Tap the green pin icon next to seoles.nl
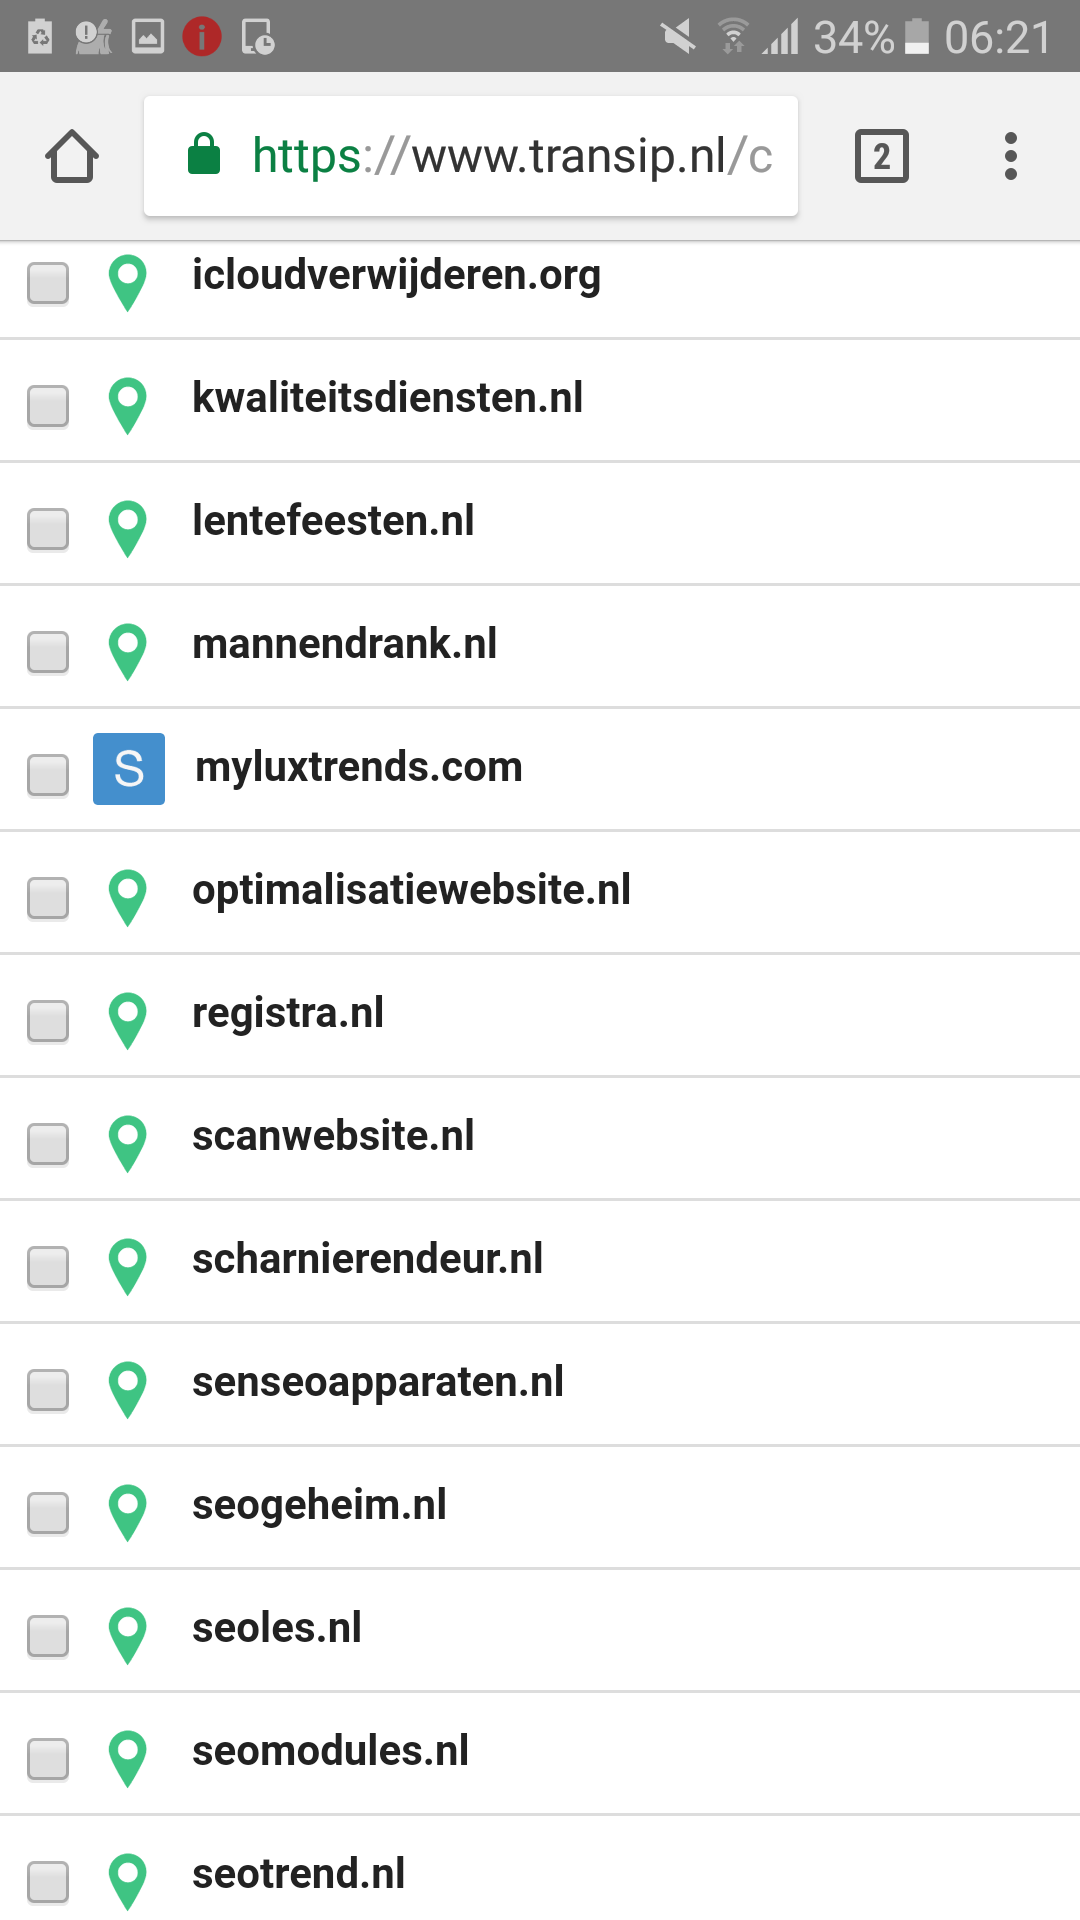This screenshot has height=1920, width=1080. pos(128,1635)
